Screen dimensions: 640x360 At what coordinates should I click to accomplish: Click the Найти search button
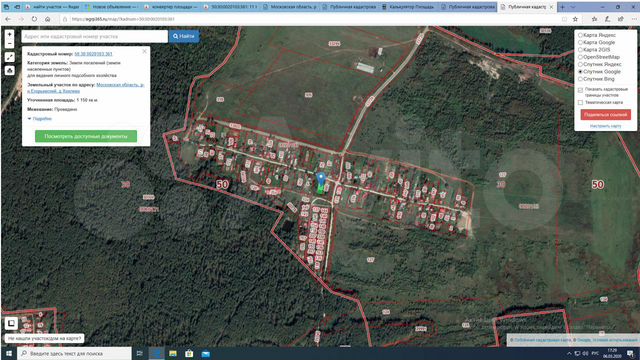tap(184, 36)
